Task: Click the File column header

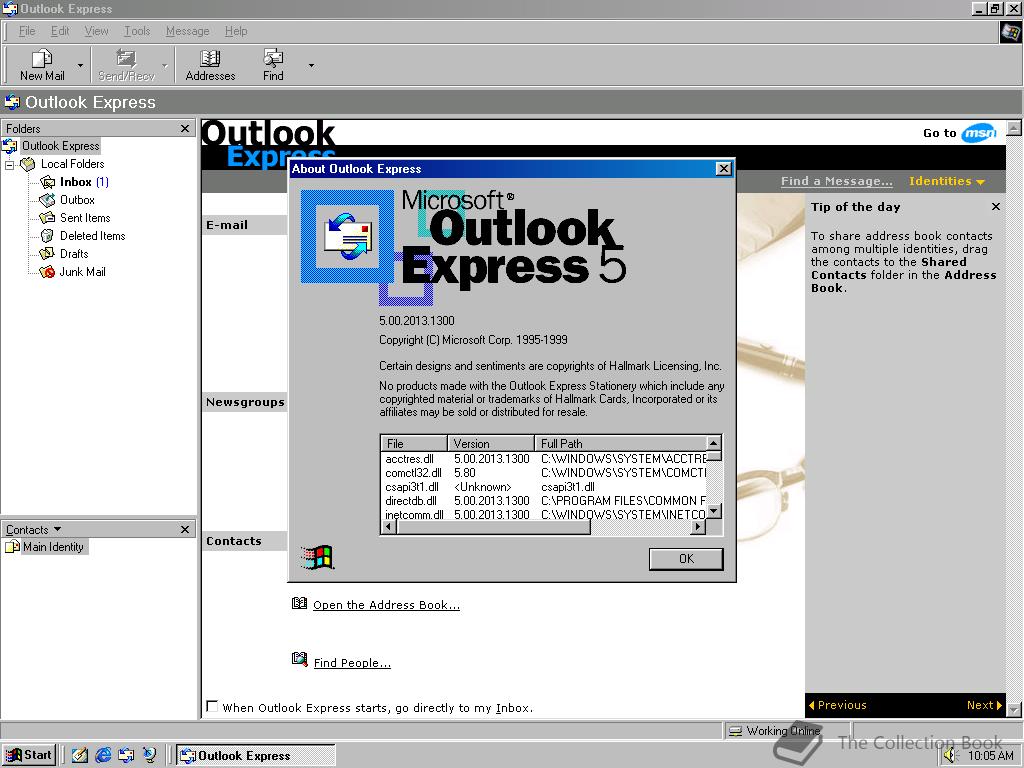Action: [413, 443]
